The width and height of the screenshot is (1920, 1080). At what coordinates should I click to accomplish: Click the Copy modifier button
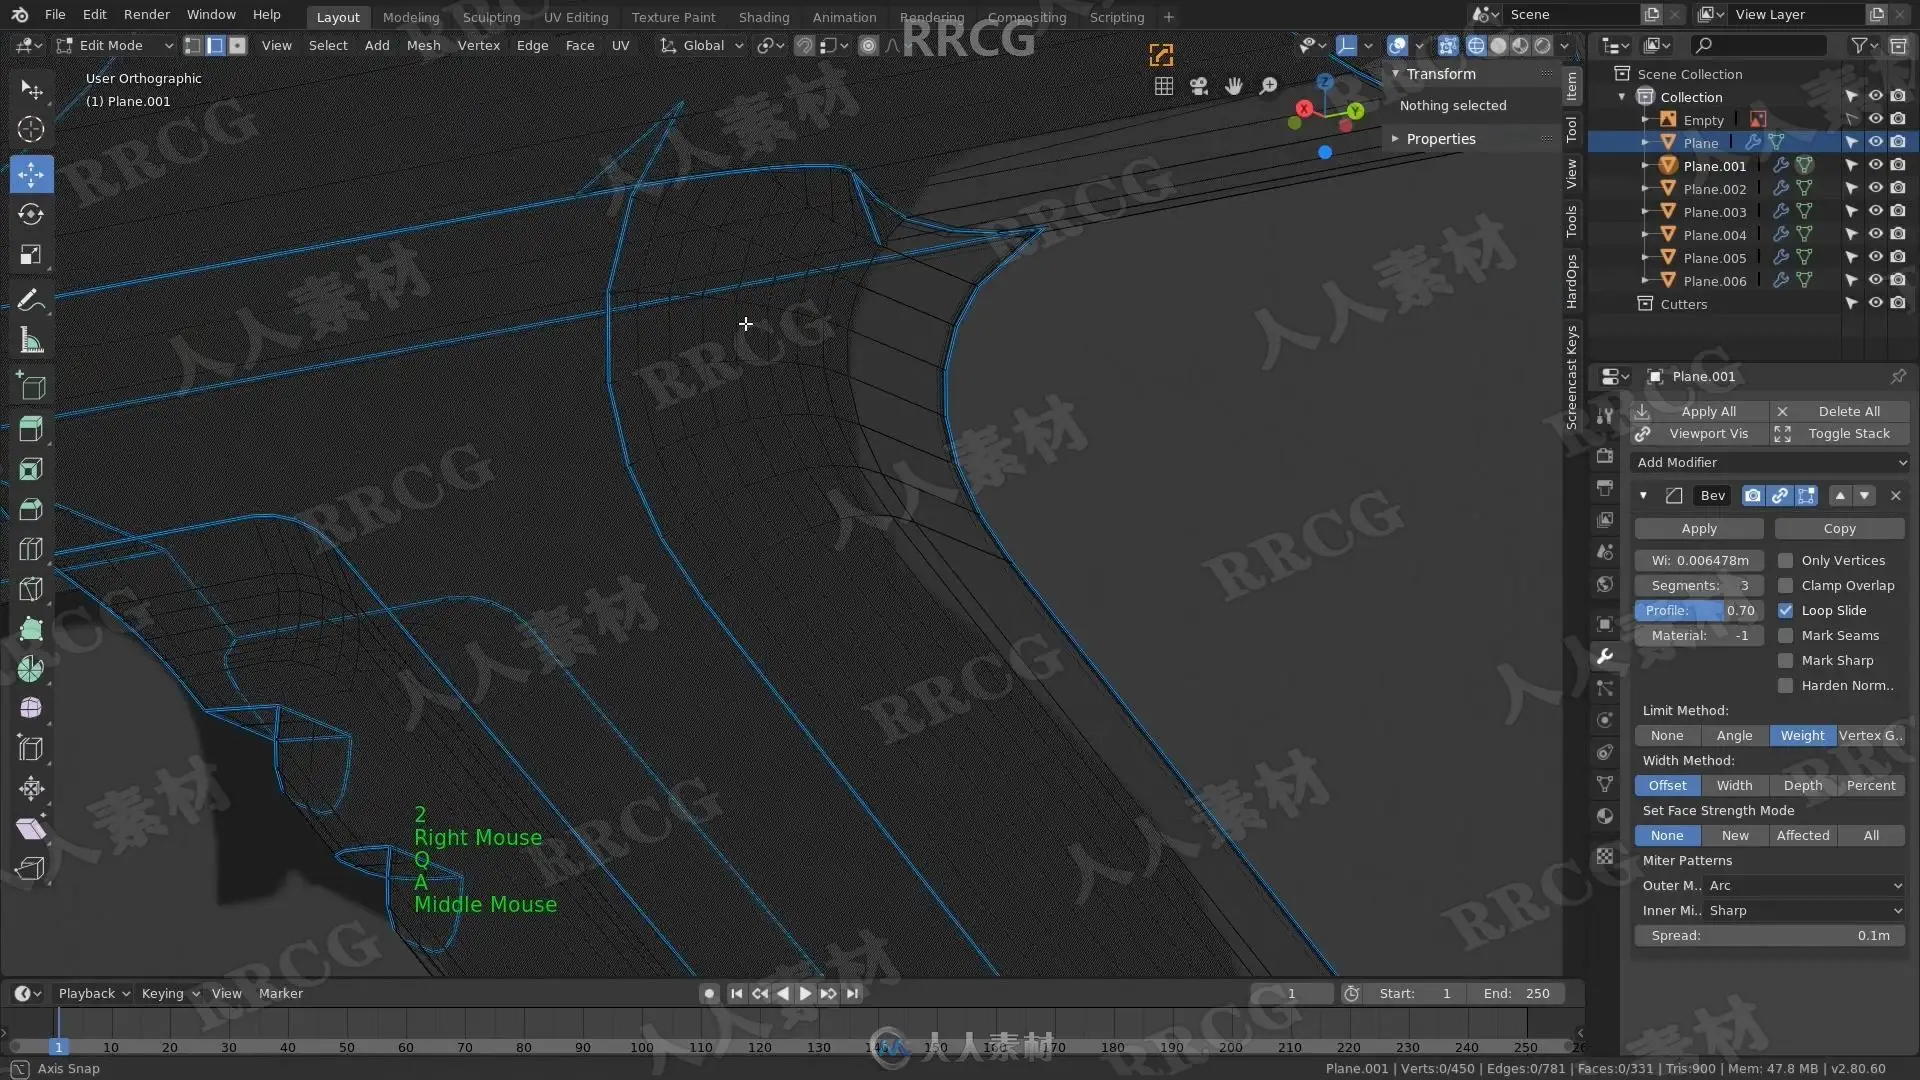click(1838, 528)
